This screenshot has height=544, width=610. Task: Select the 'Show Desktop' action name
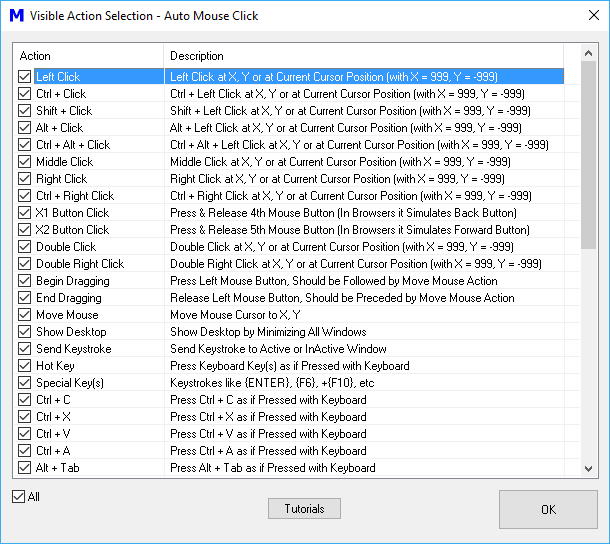tap(71, 332)
